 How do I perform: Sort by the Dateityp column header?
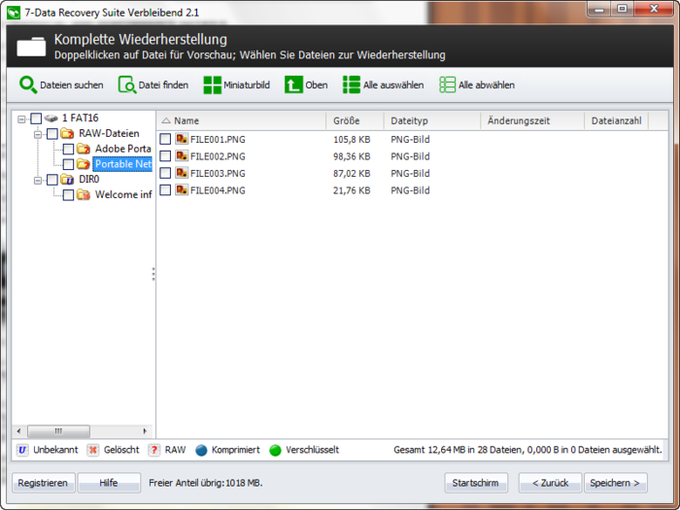pyautogui.click(x=432, y=121)
